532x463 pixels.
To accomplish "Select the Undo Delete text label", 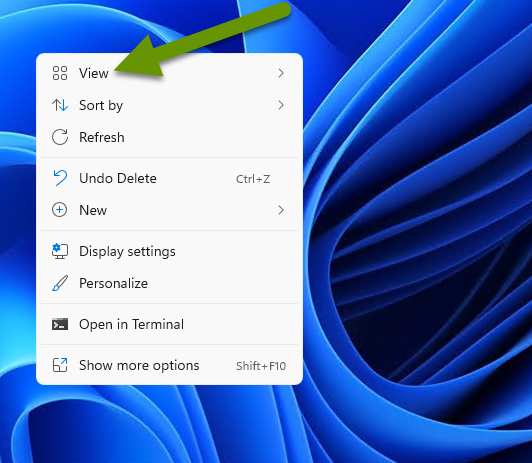I will pos(118,178).
